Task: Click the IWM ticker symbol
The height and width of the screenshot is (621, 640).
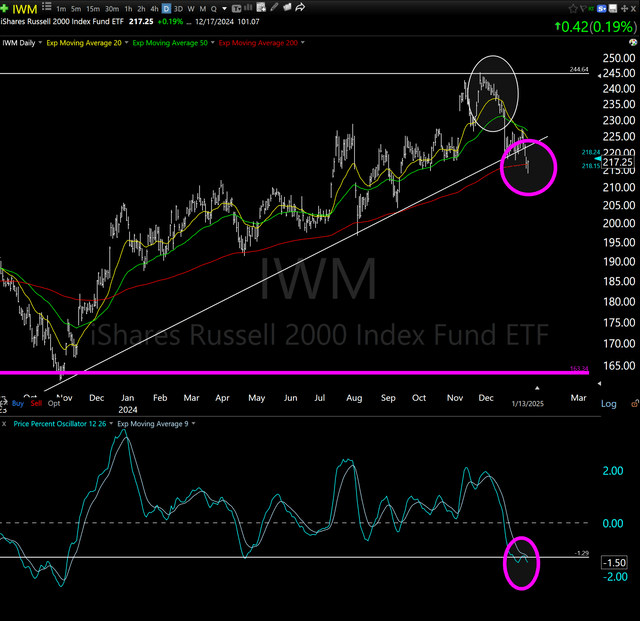Action: point(24,9)
